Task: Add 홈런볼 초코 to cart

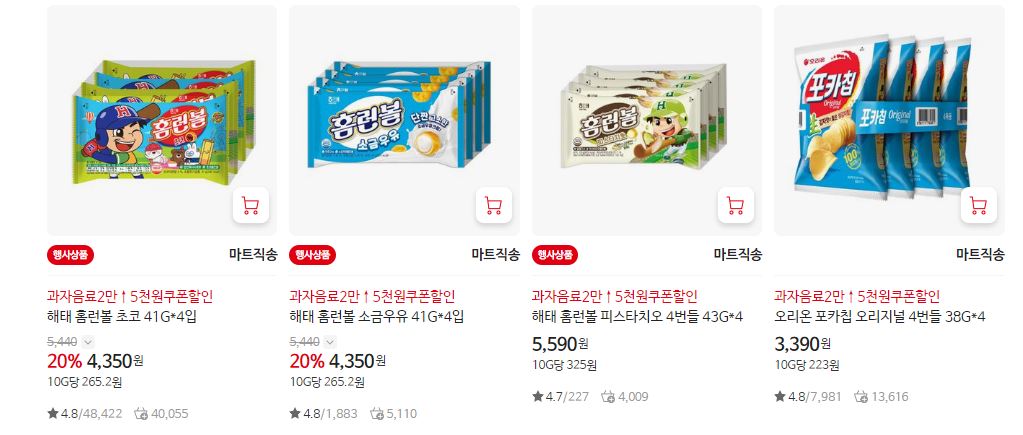Action: [x=251, y=205]
